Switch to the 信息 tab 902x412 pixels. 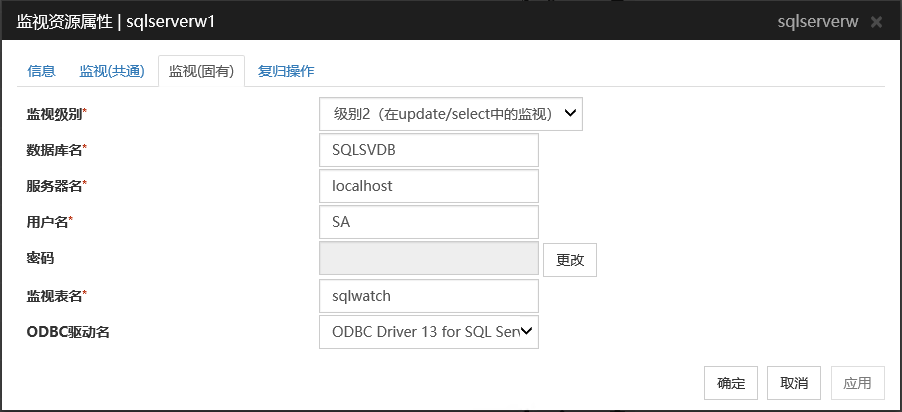(41, 71)
